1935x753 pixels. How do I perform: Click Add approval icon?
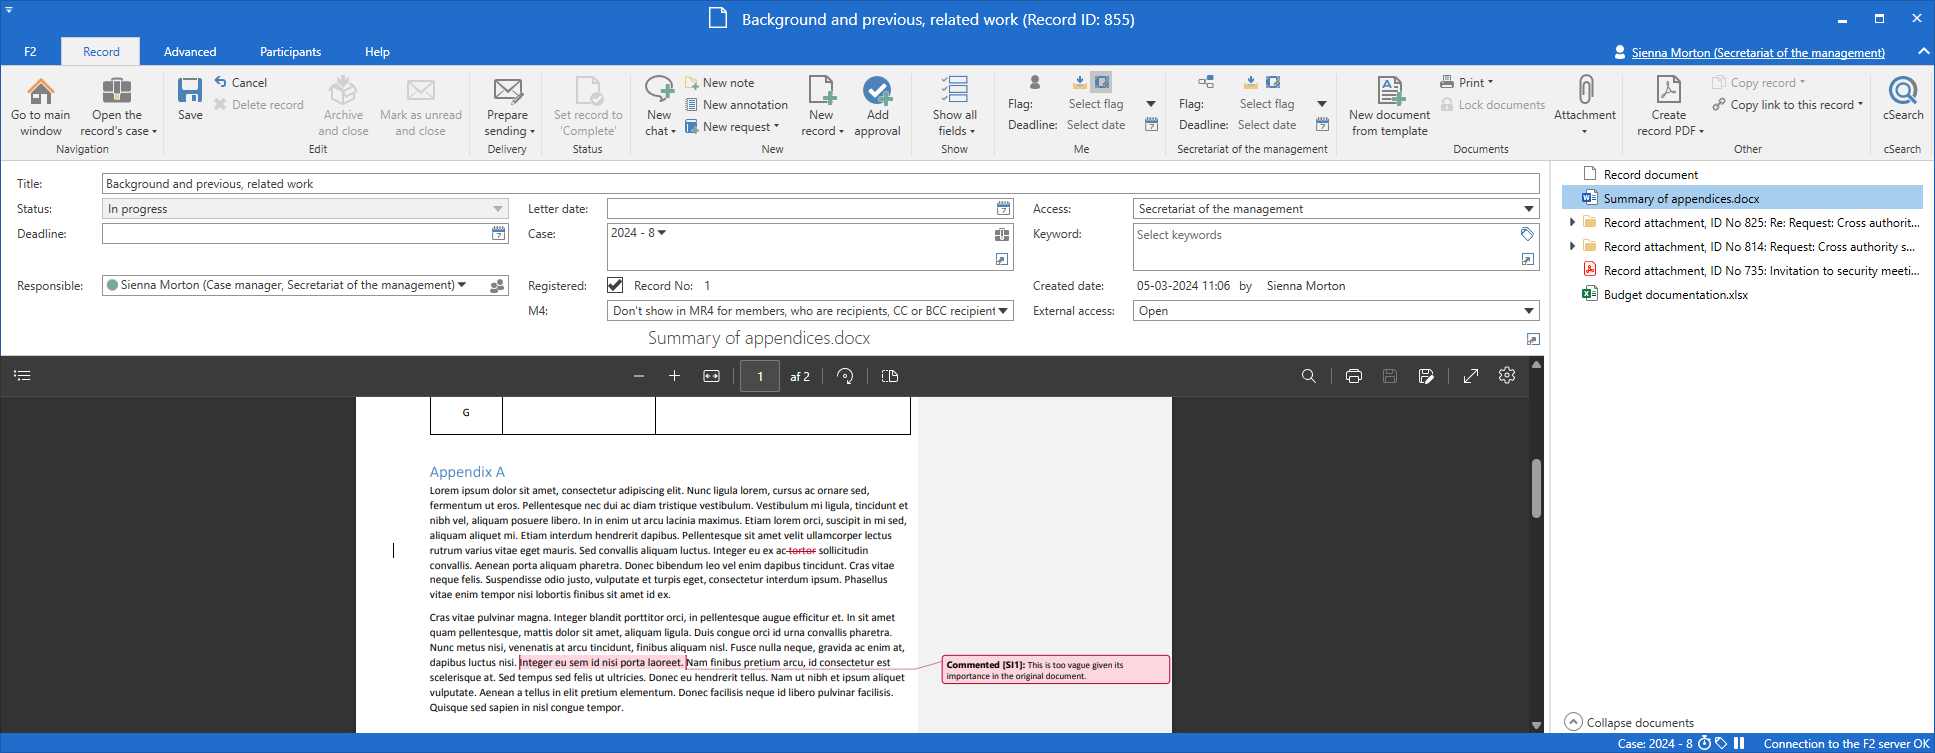pos(877,92)
